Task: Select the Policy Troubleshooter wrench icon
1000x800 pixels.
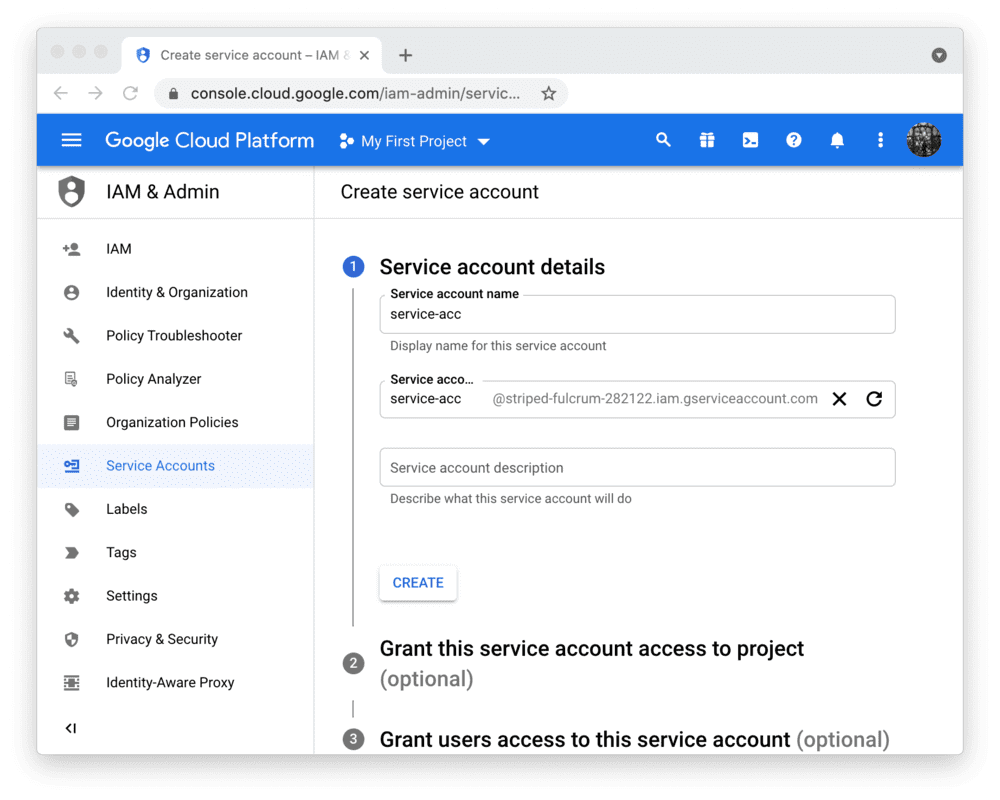Action: [71, 335]
